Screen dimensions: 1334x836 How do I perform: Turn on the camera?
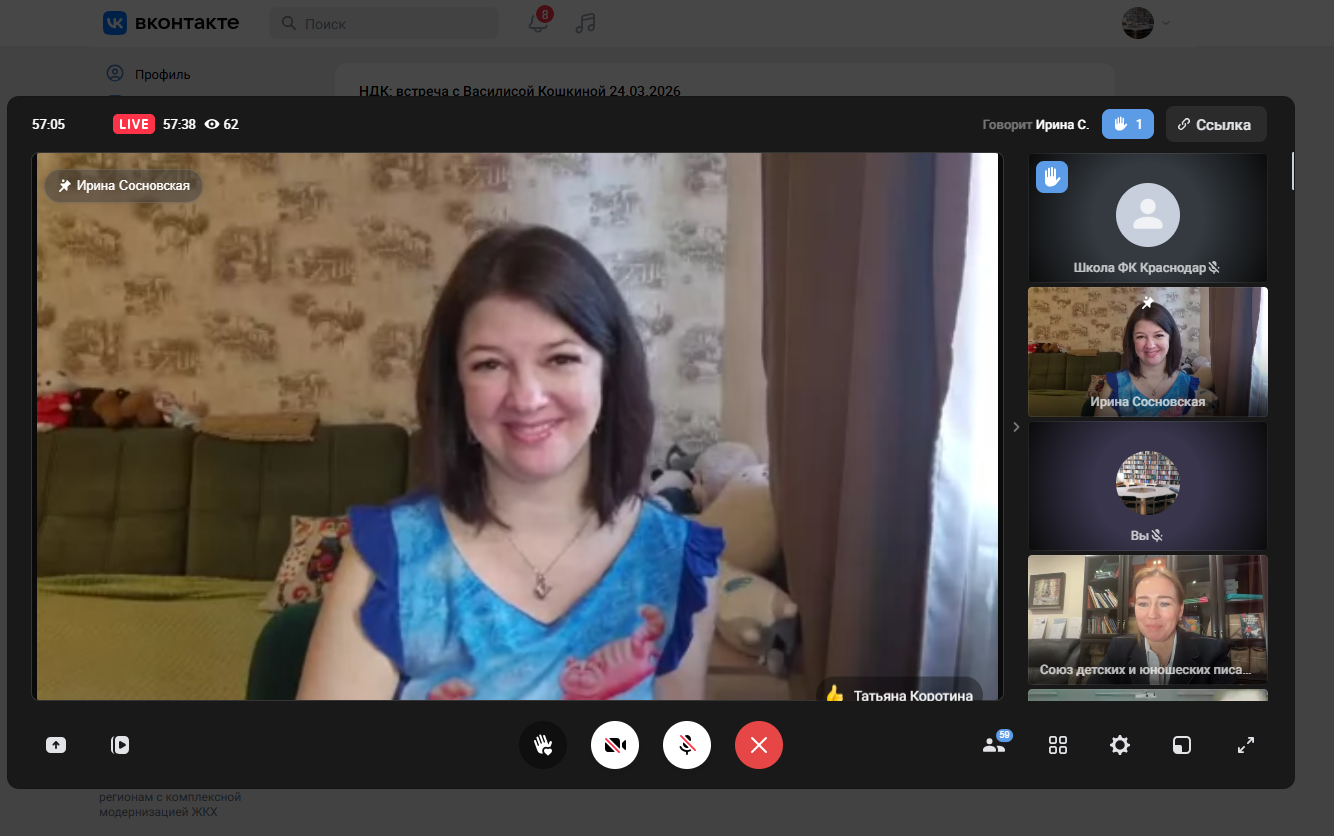[x=615, y=745]
